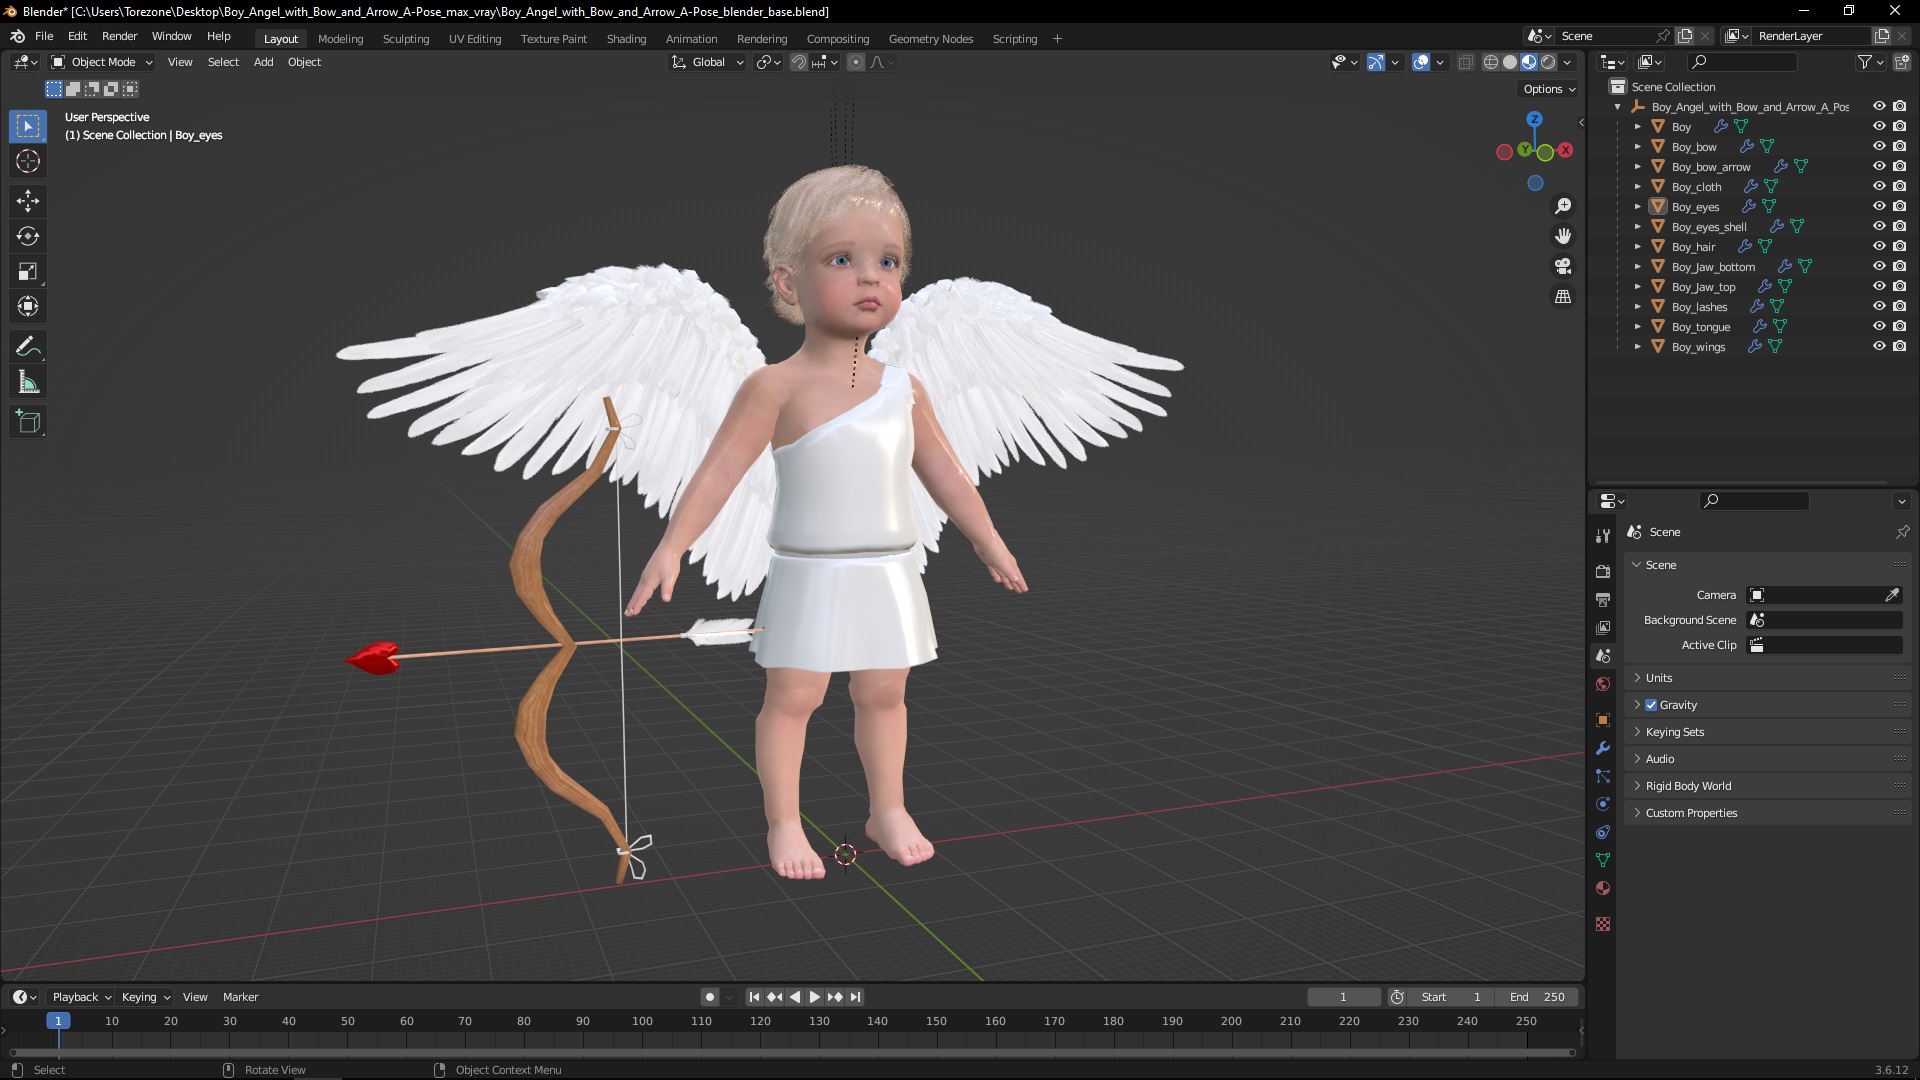
Task: Disable Boy_cloth in renders
Action: pyautogui.click(x=1899, y=186)
